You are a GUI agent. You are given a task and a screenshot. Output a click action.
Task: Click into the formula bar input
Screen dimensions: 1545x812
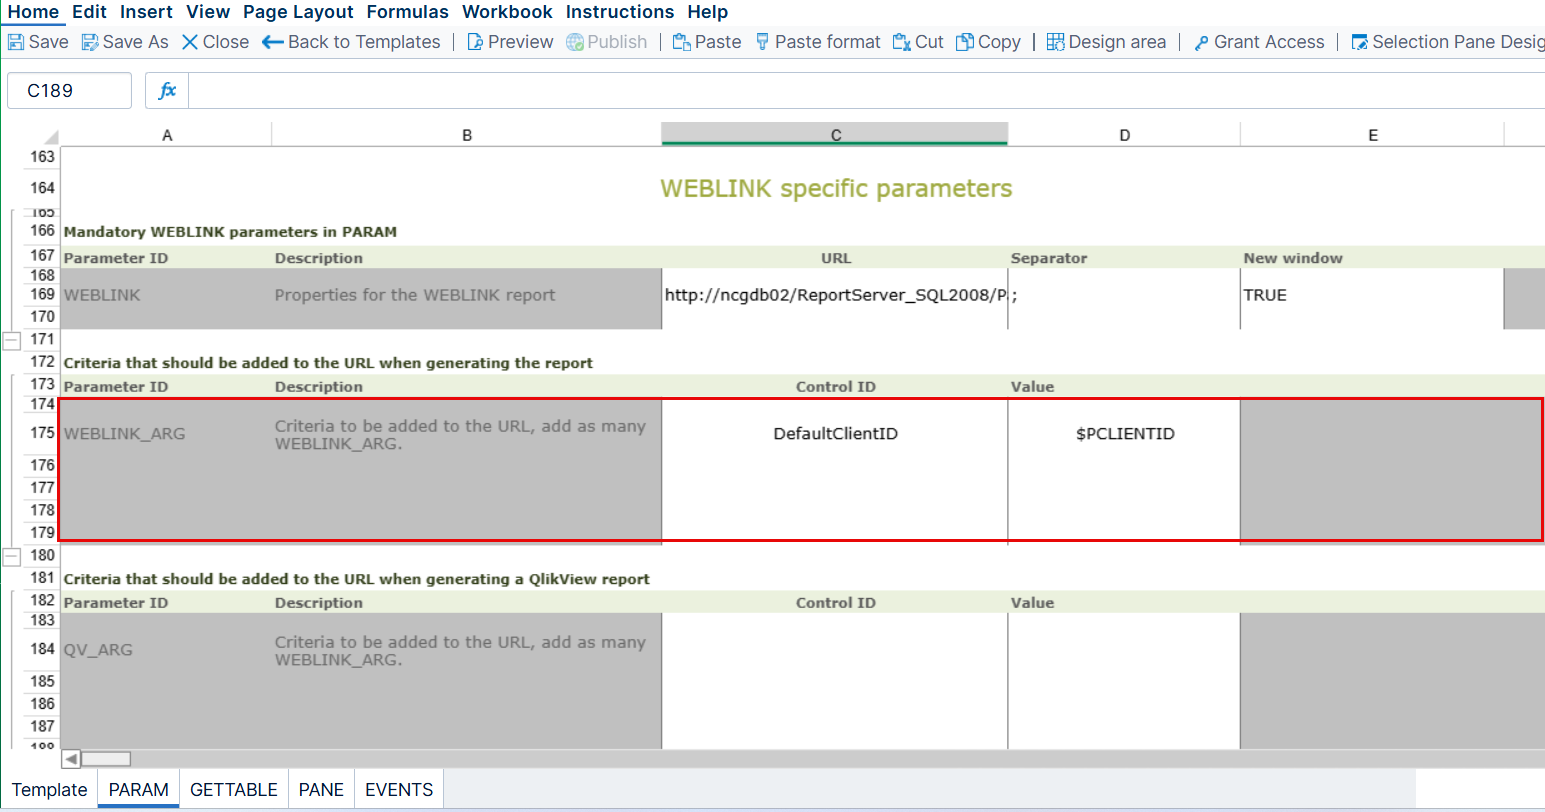point(866,90)
